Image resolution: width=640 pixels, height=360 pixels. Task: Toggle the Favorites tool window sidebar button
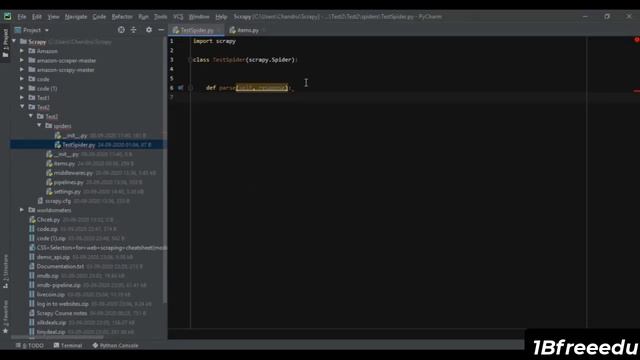click(5, 317)
